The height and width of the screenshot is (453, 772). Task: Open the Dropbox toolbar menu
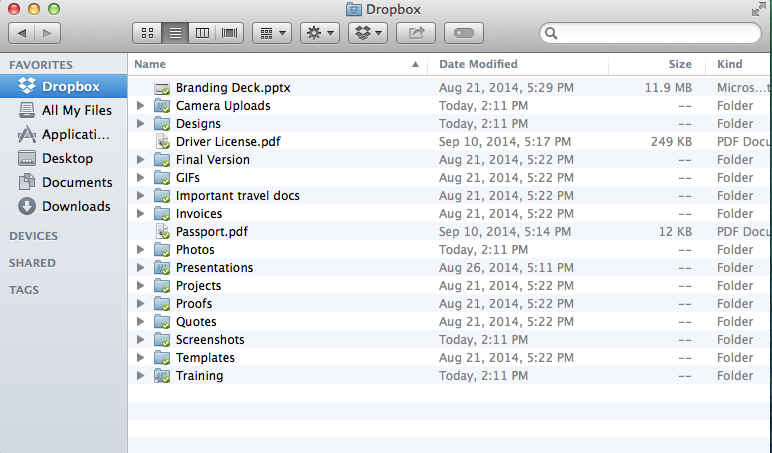[368, 33]
